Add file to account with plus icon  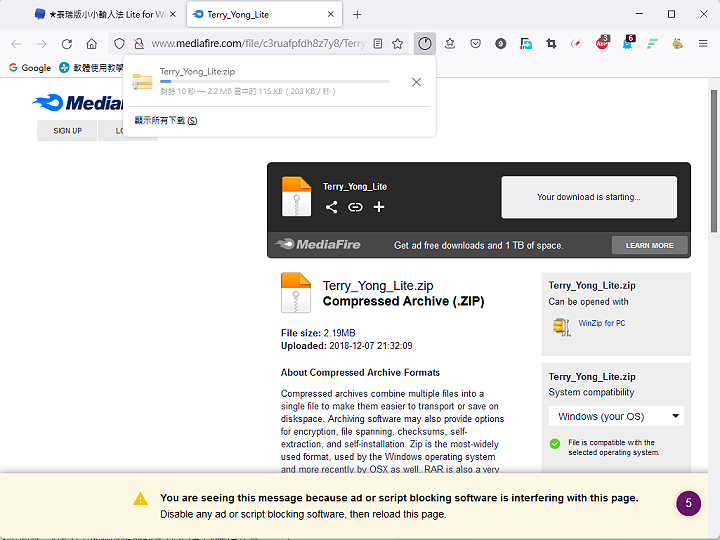coord(379,207)
